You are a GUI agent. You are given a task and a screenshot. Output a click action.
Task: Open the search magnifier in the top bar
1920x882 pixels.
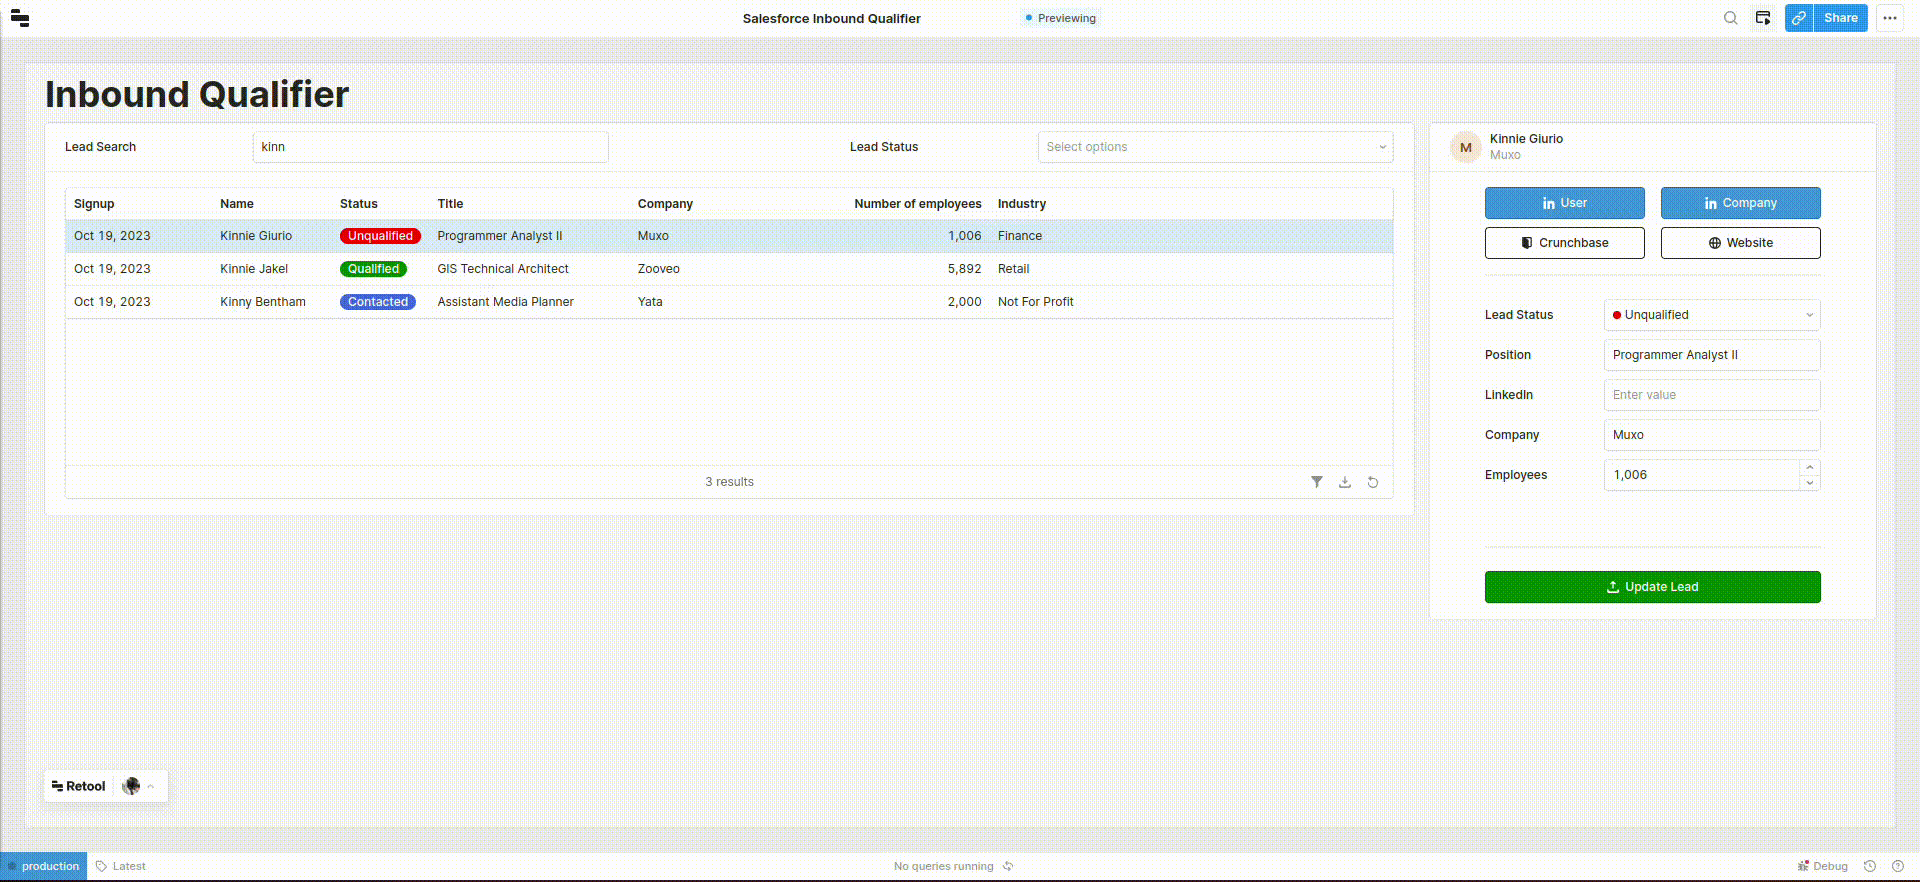[1731, 18]
